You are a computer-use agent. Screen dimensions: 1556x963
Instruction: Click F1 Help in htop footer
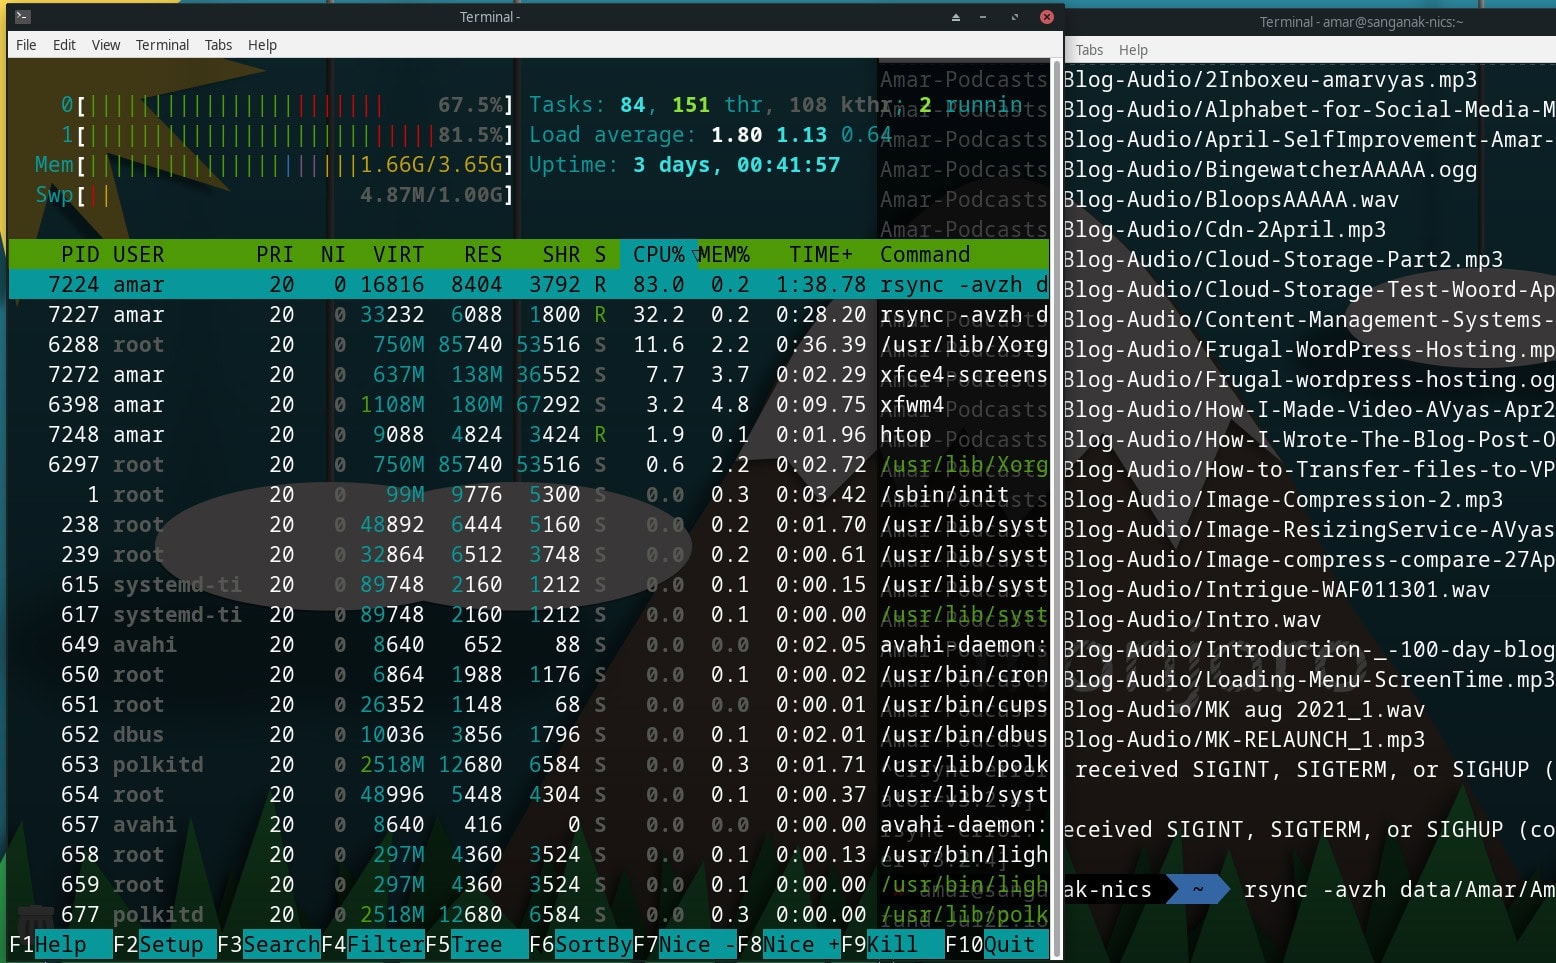pos(60,944)
